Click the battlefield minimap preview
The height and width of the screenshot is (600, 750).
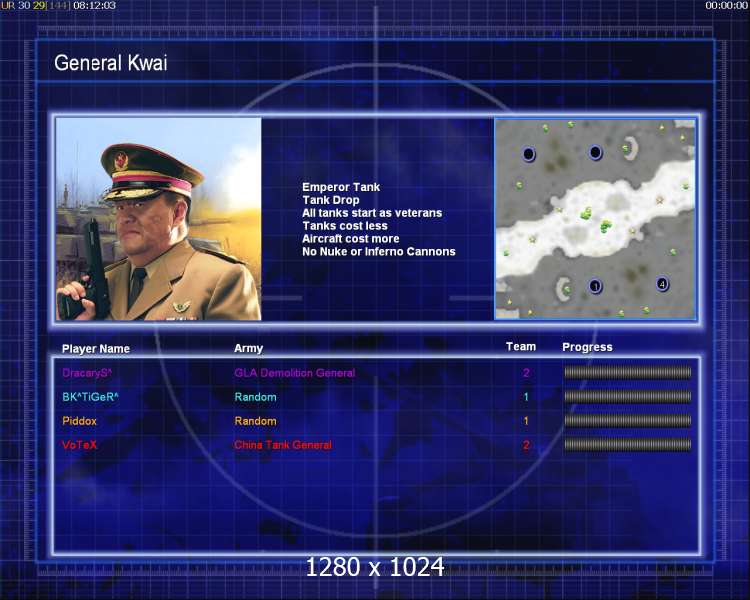point(596,219)
